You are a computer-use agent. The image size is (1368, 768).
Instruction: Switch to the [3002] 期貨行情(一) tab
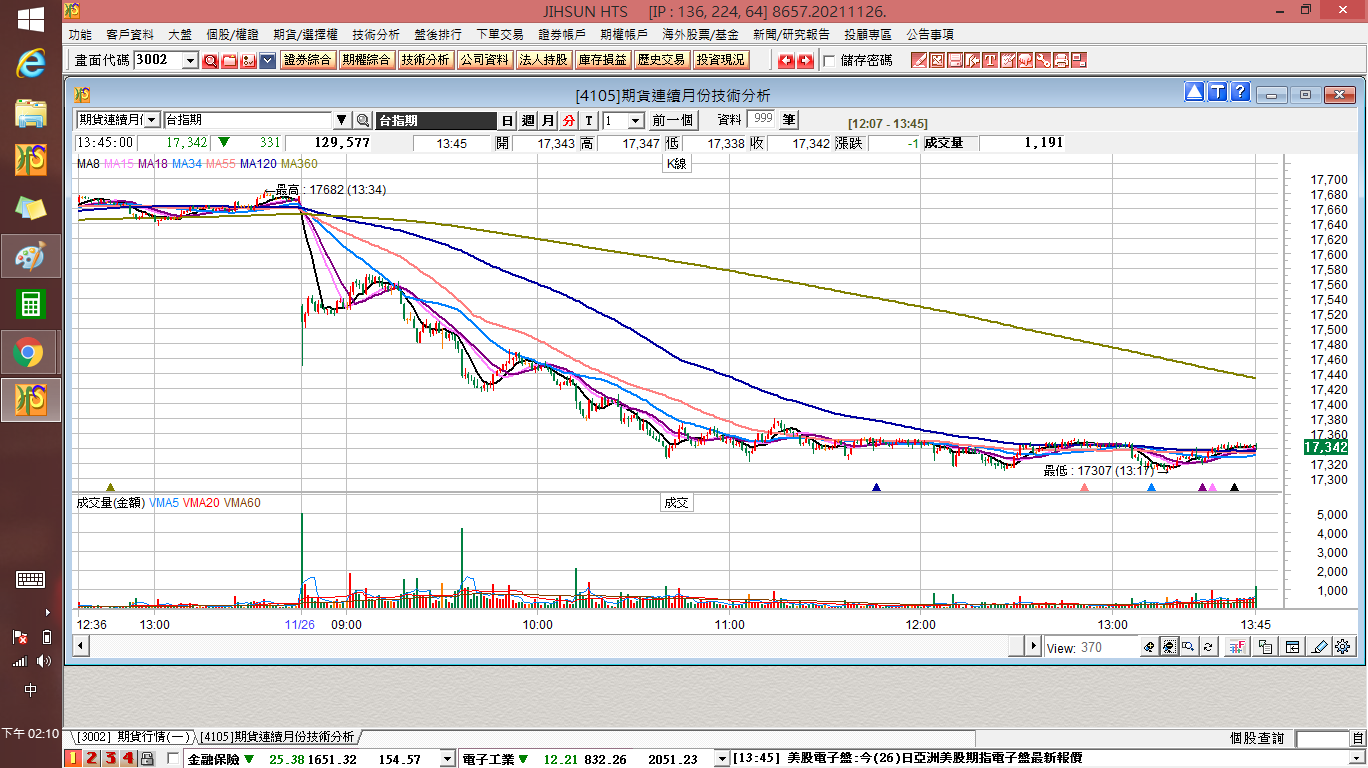tap(134, 737)
